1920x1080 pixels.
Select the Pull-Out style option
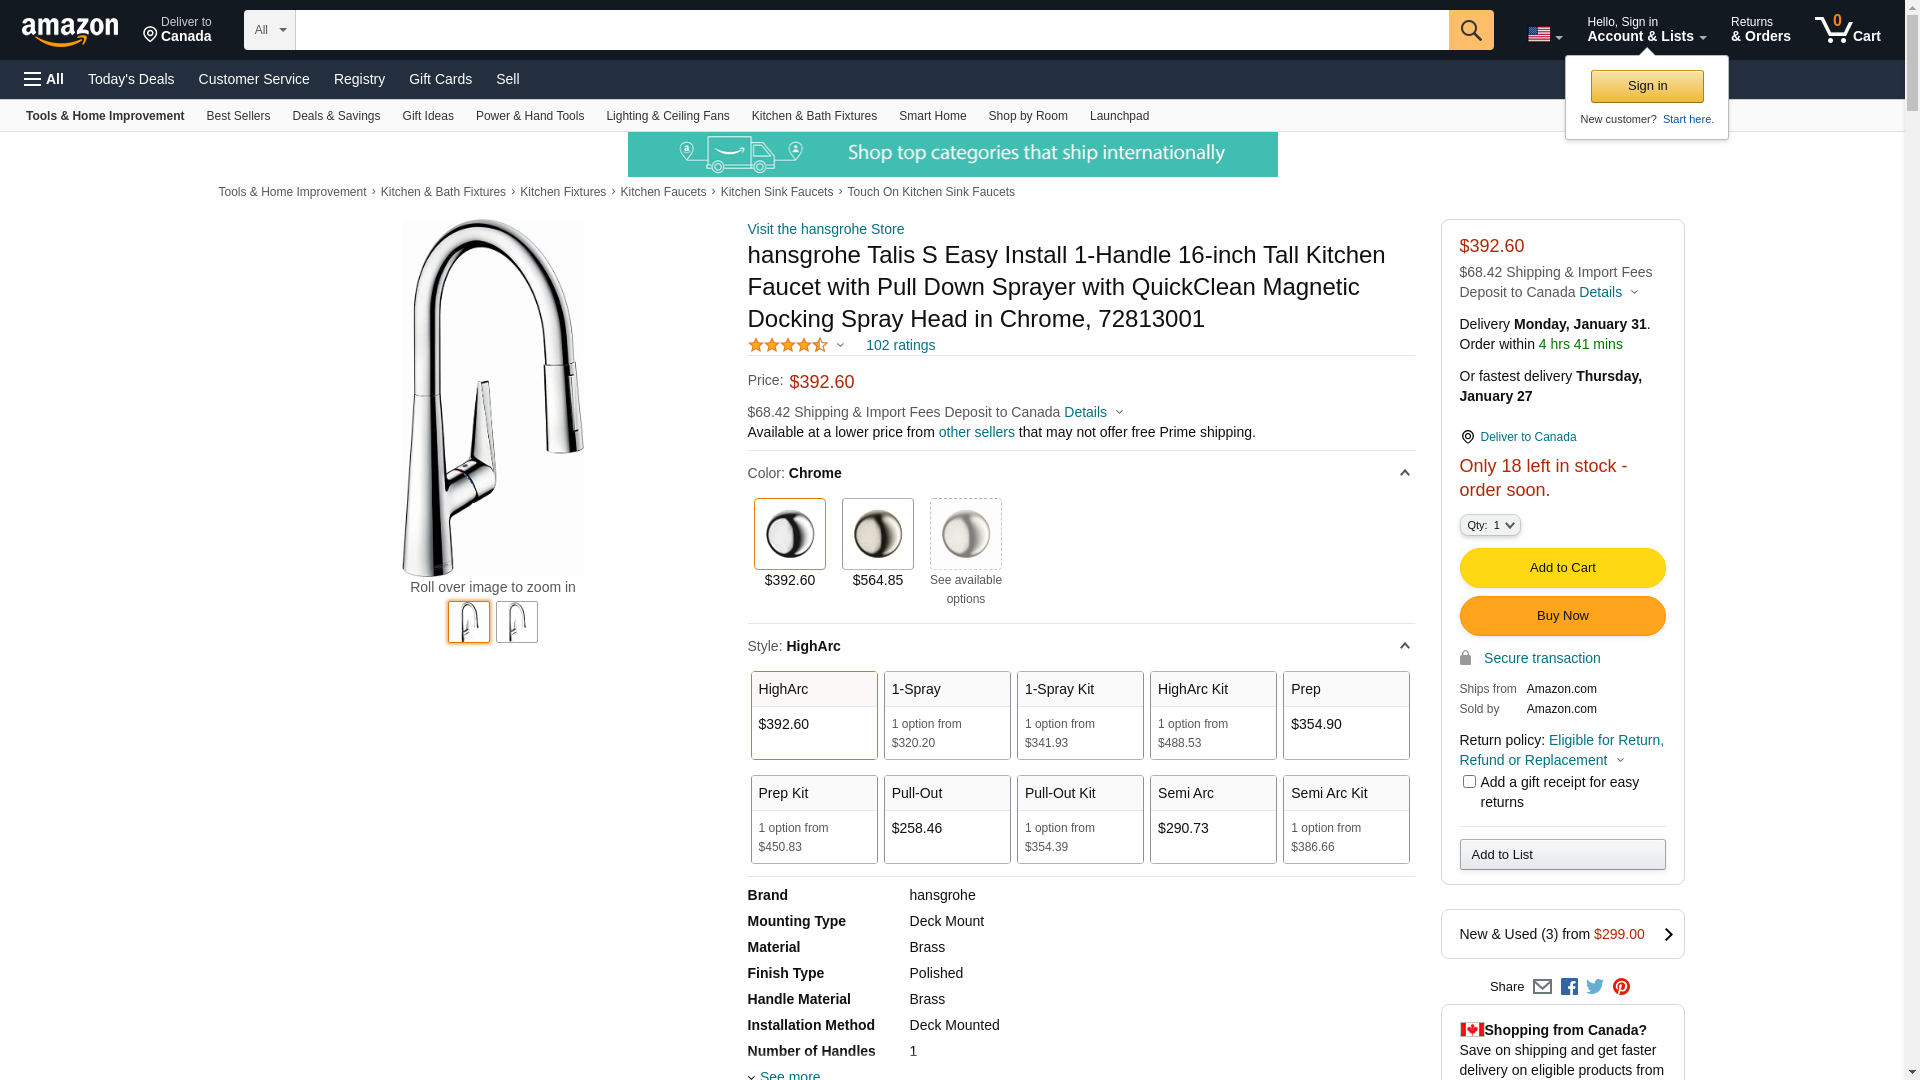point(947,819)
